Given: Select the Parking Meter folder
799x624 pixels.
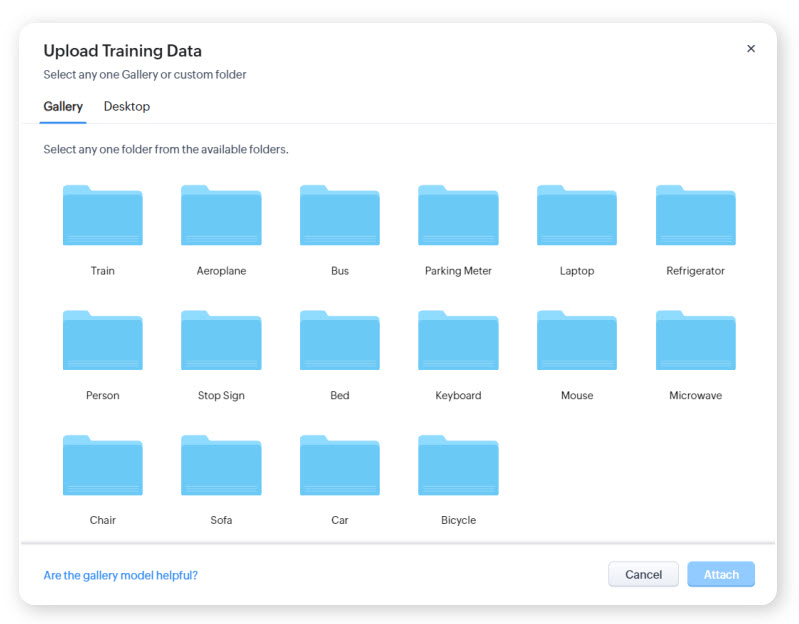Looking at the screenshot, I should 458,216.
